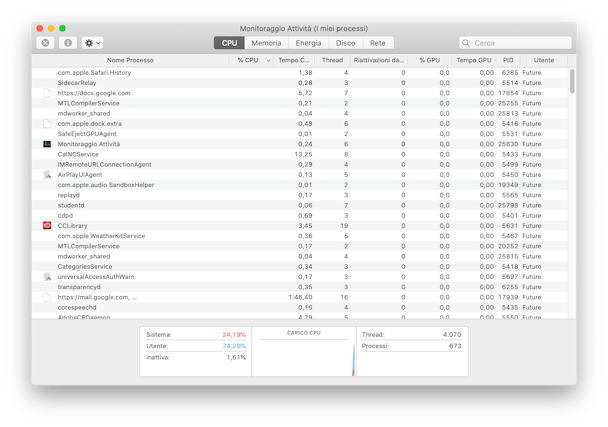
Task: Click the vertical scrollbar thumb
Action: (x=572, y=81)
